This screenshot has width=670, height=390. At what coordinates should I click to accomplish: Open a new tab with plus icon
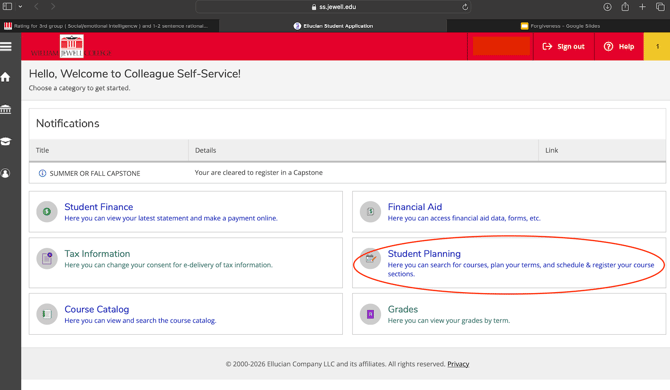[642, 7]
